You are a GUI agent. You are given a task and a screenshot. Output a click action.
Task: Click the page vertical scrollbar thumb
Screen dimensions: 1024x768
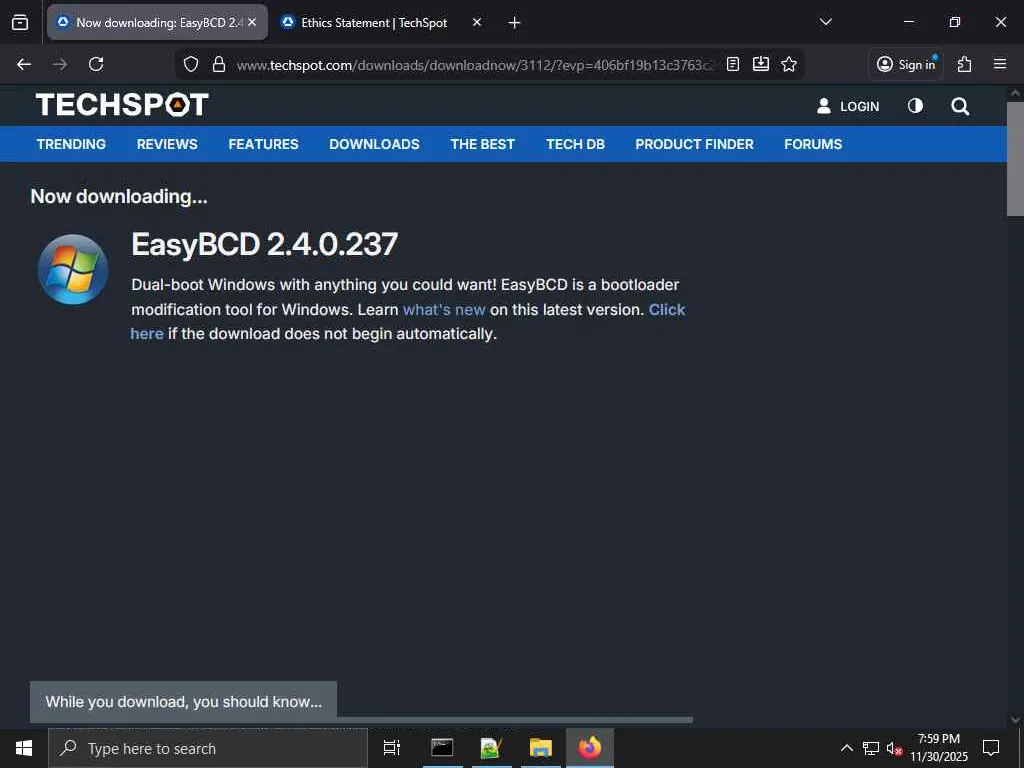[x=1015, y=159]
